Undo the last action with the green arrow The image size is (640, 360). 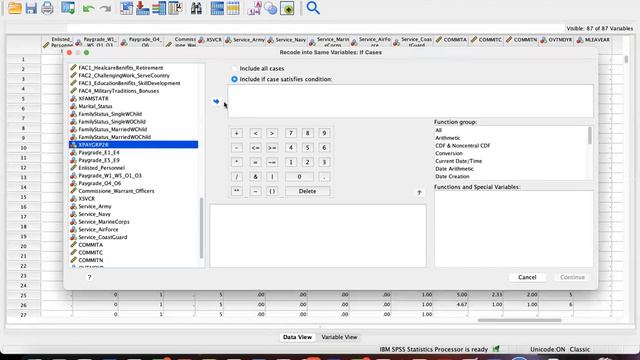tap(88, 8)
